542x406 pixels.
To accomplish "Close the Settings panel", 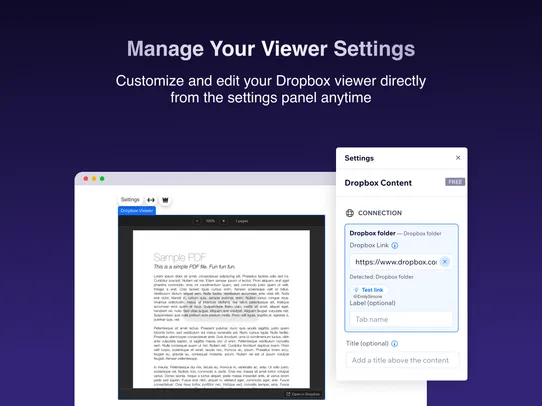I will point(458,158).
